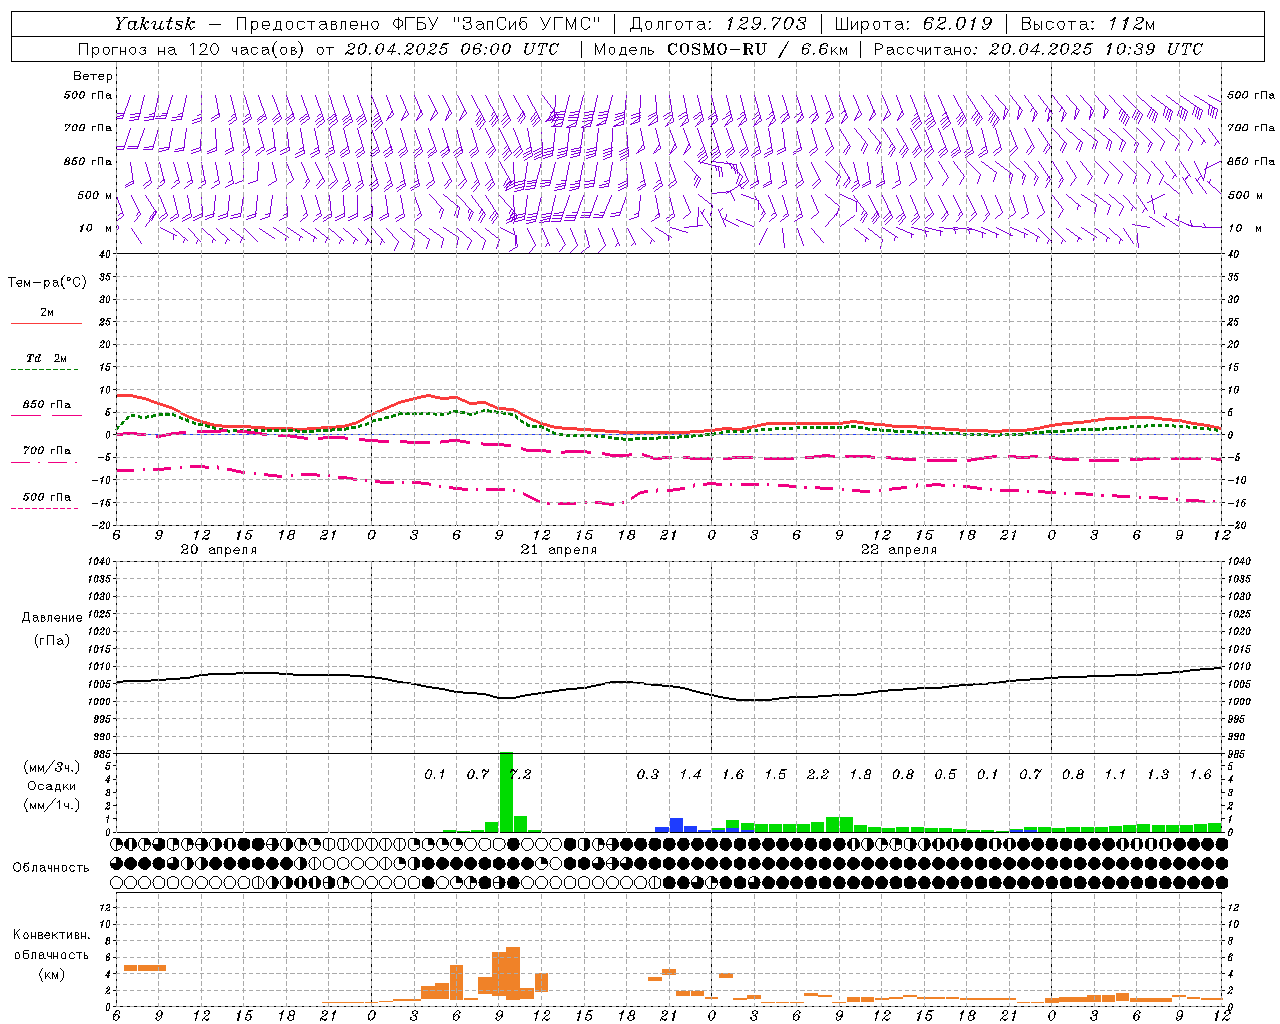Click the '(мм/3ч.)' precipitation unit label

pyautogui.click(x=51, y=767)
